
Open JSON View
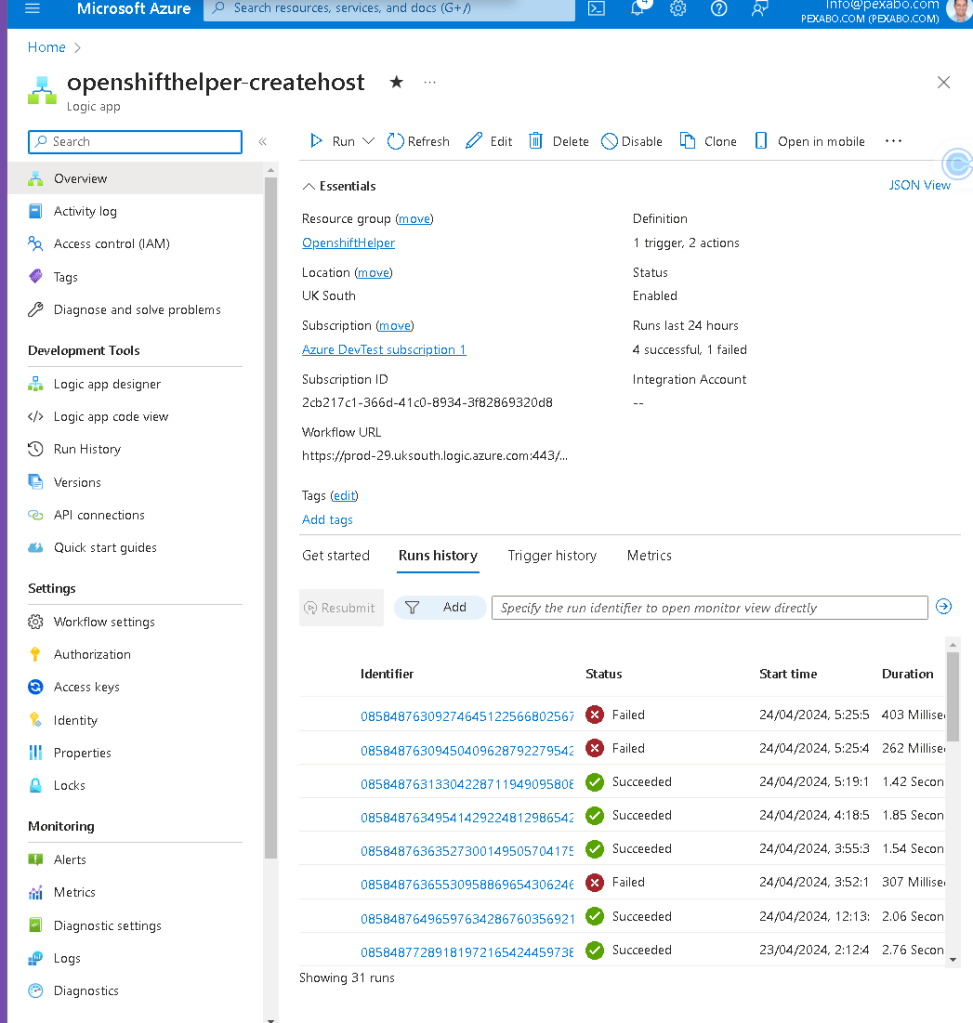coord(919,185)
